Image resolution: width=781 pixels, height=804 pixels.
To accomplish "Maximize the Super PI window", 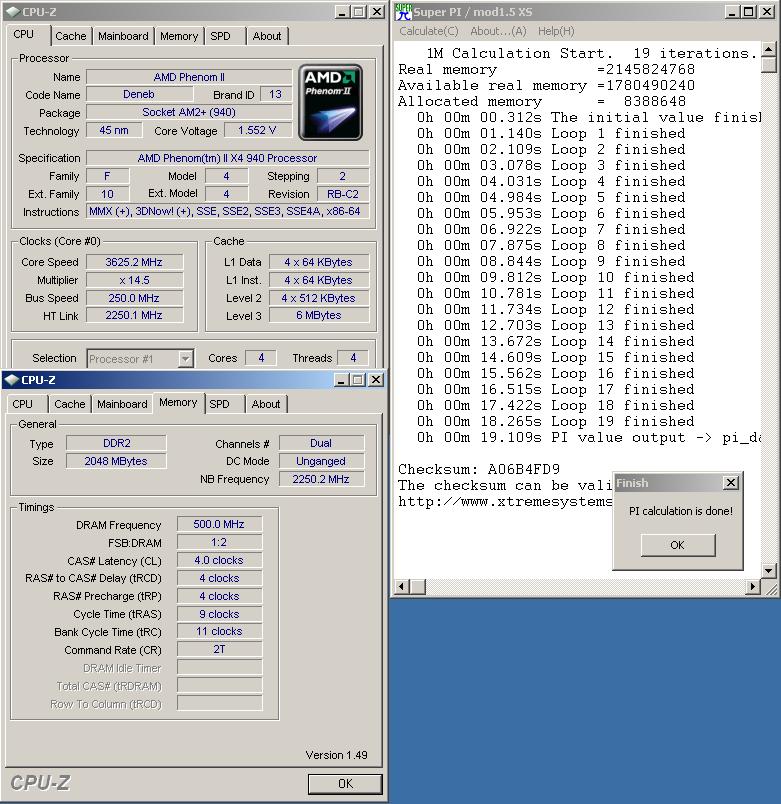I will (749, 12).
